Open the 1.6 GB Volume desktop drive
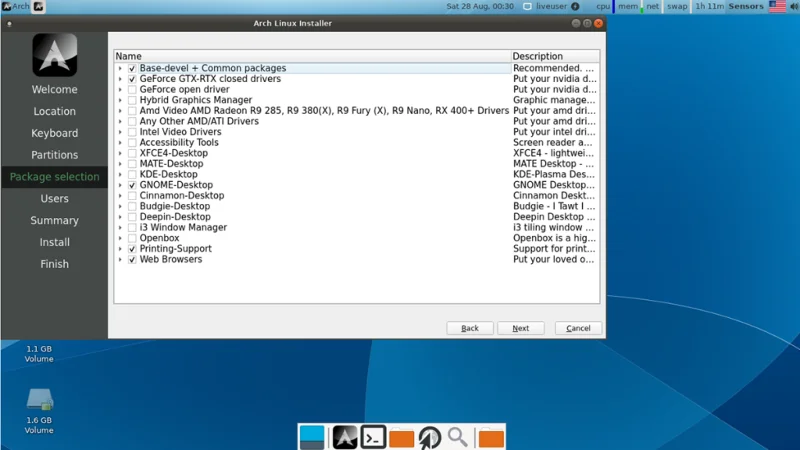The width and height of the screenshot is (800, 450). (39, 411)
